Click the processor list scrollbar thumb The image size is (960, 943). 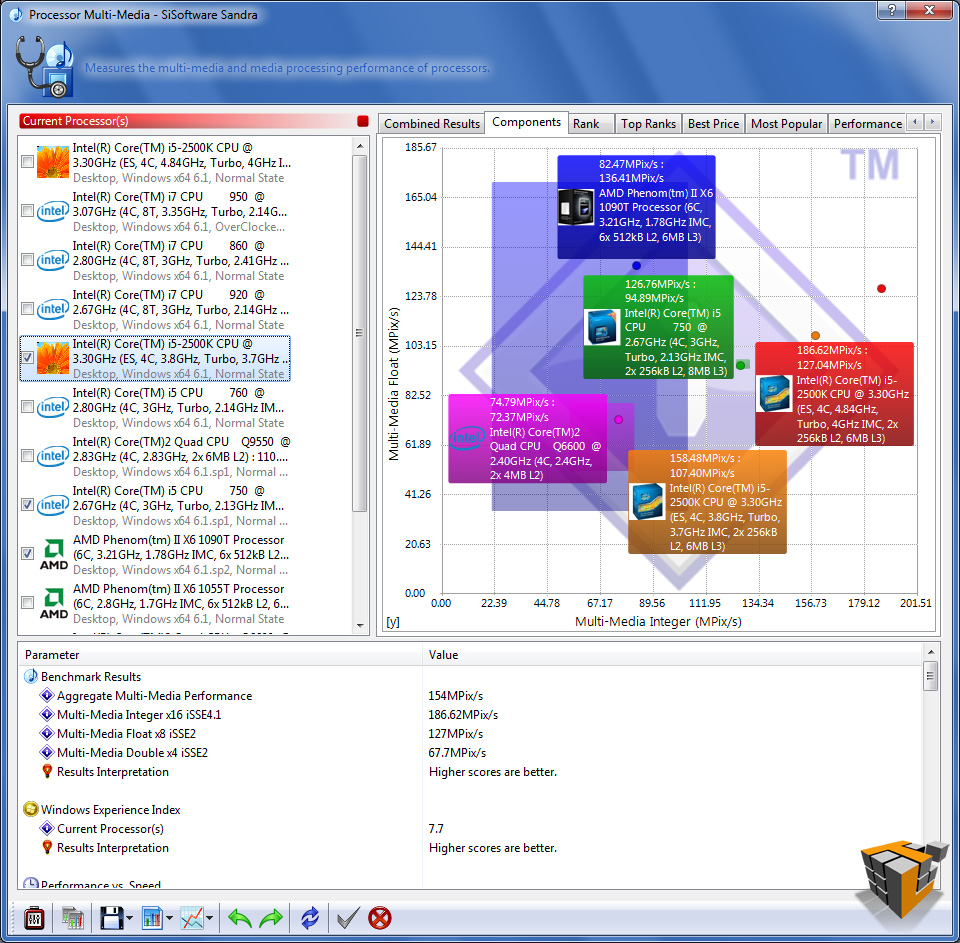click(x=359, y=333)
